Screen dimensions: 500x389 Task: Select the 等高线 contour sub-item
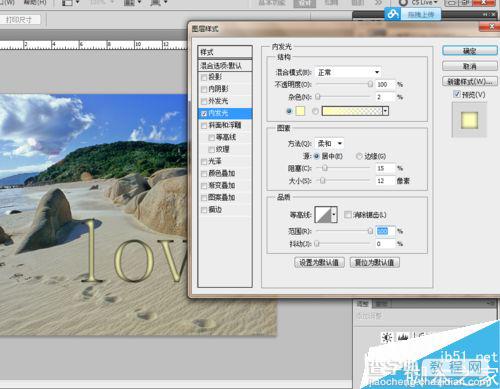coord(226,137)
